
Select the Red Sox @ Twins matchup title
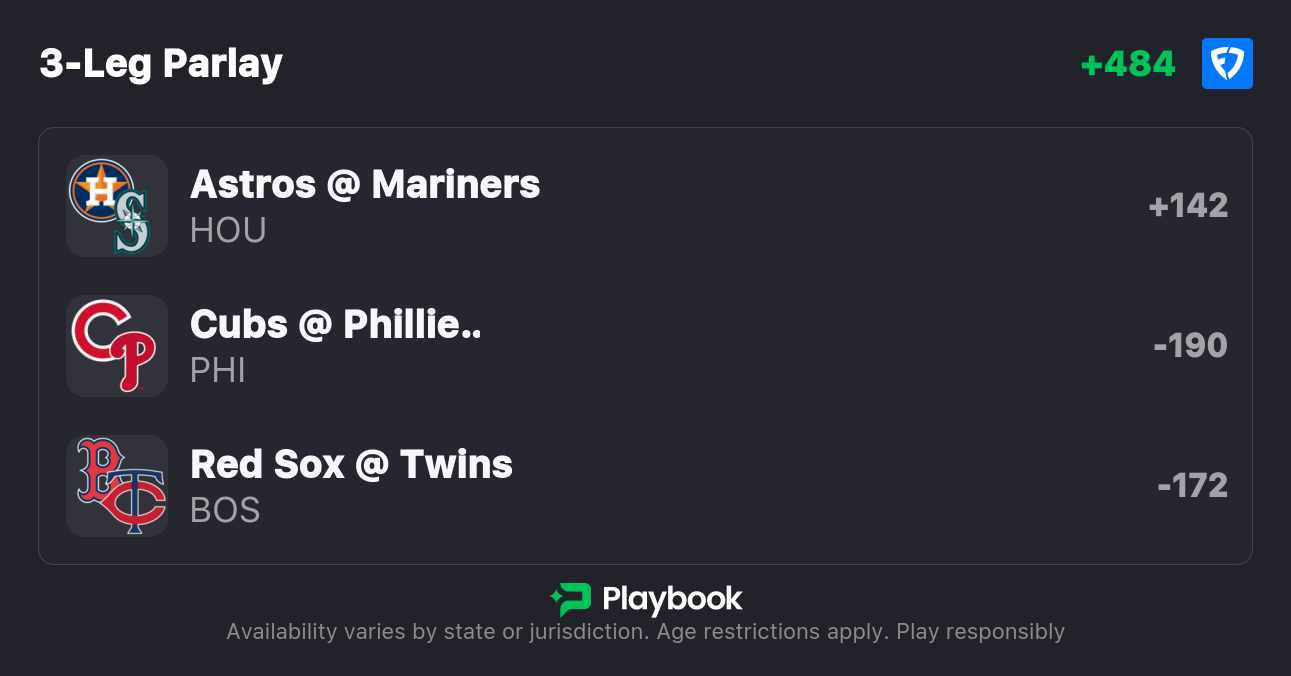click(351, 465)
